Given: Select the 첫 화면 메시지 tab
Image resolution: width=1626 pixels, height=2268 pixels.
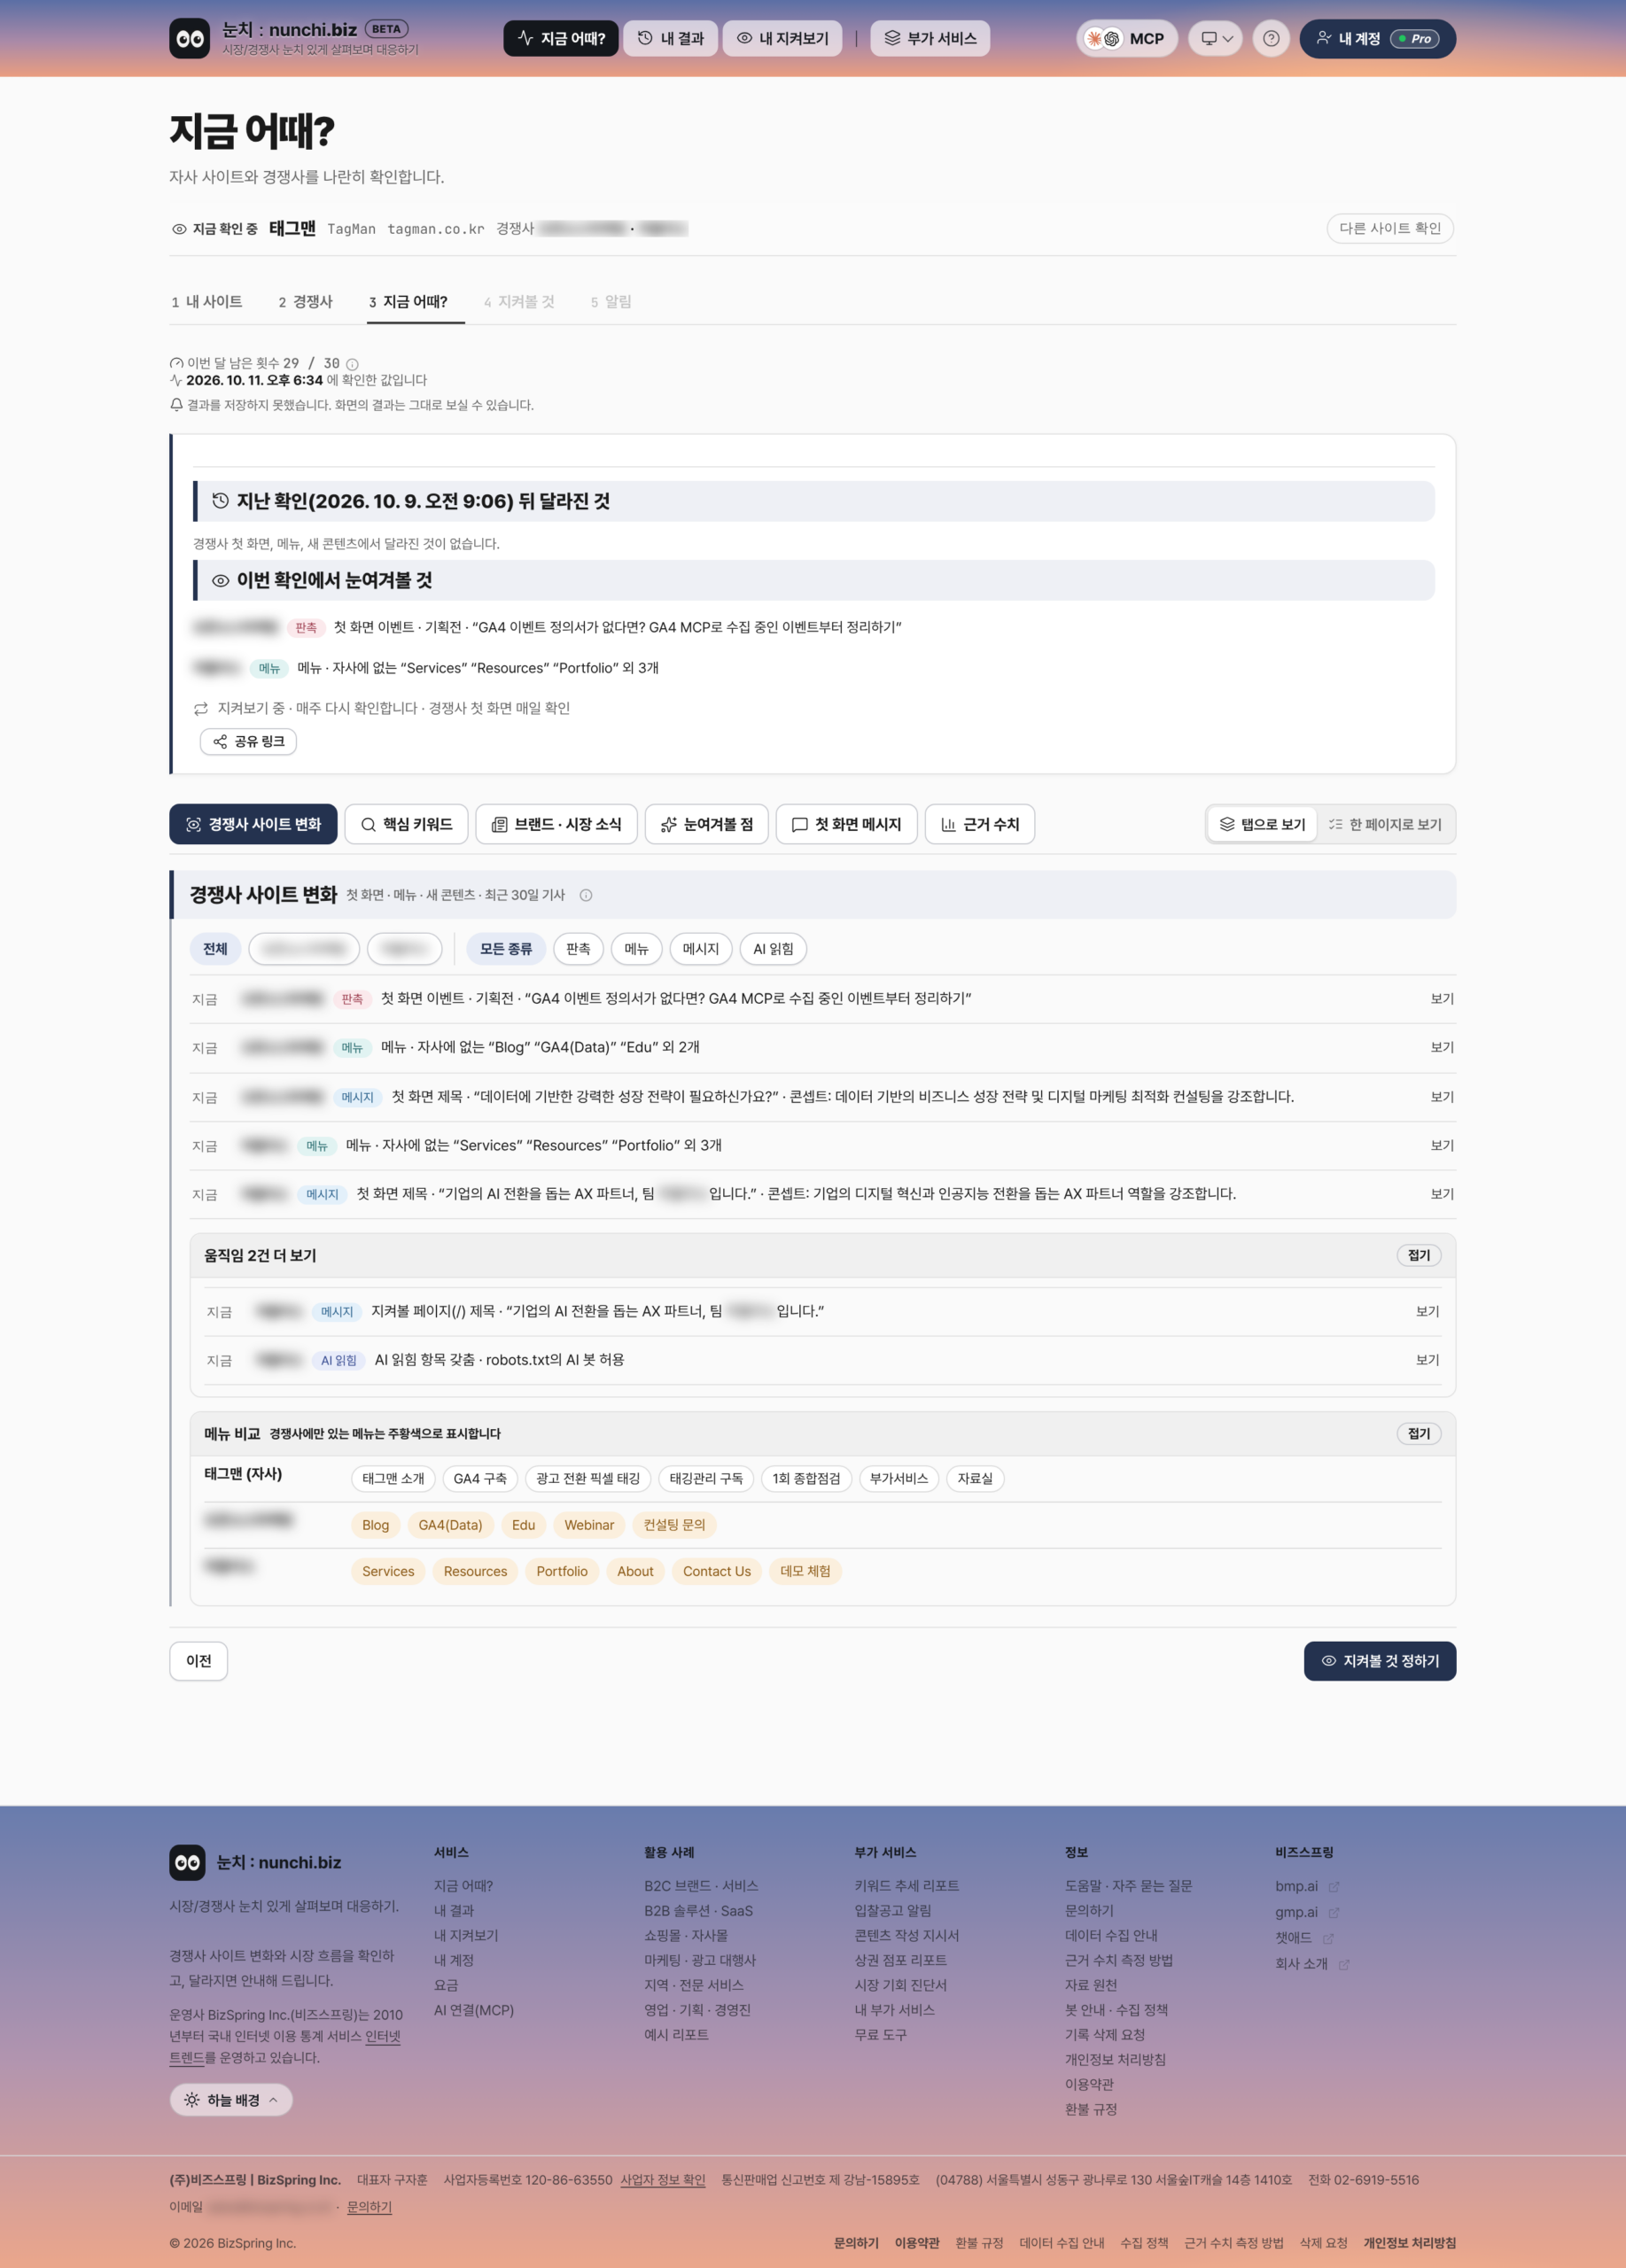Looking at the screenshot, I should coord(846,824).
